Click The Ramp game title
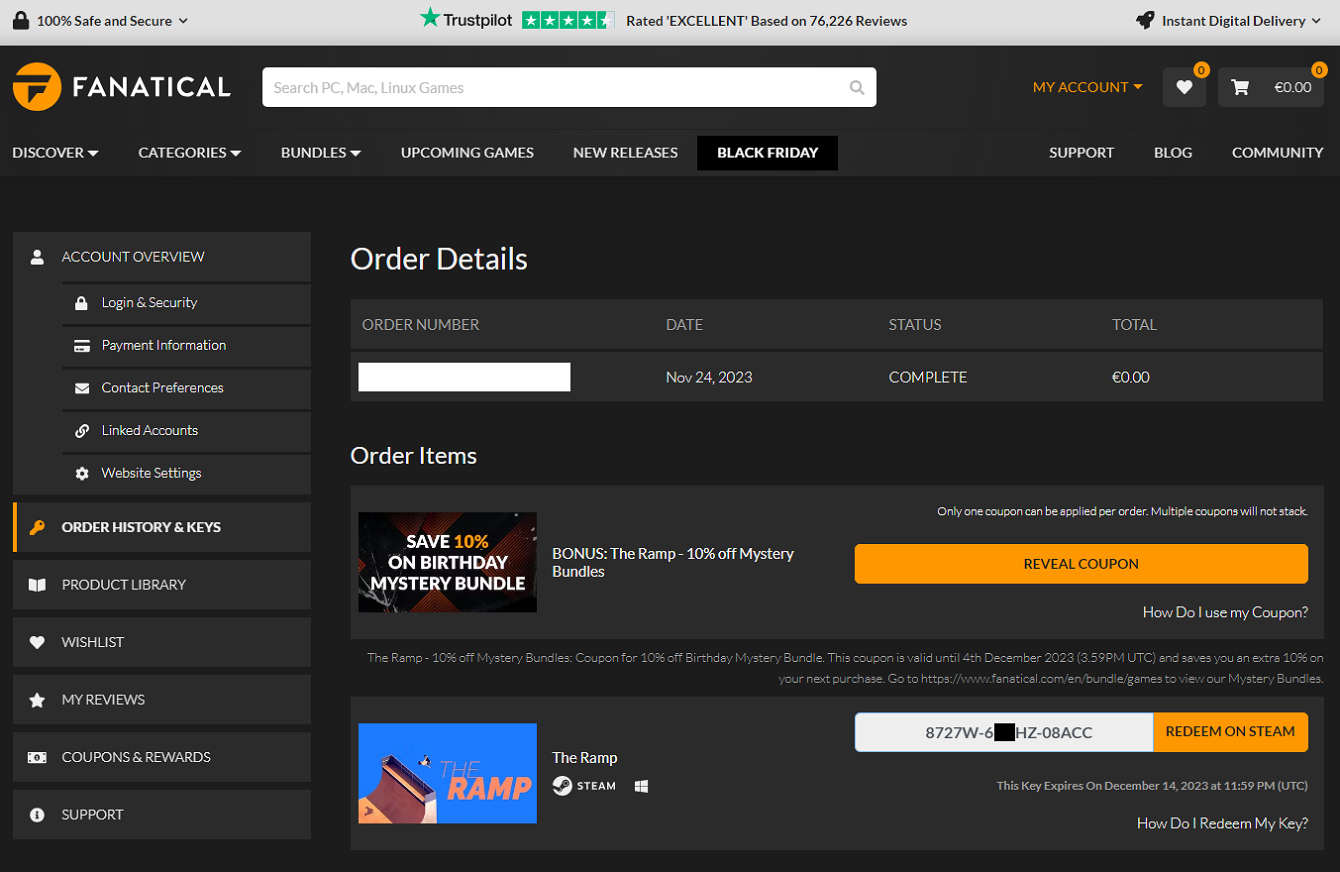The width and height of the screenshot is (1340, 872). click(x=585, y=758)
